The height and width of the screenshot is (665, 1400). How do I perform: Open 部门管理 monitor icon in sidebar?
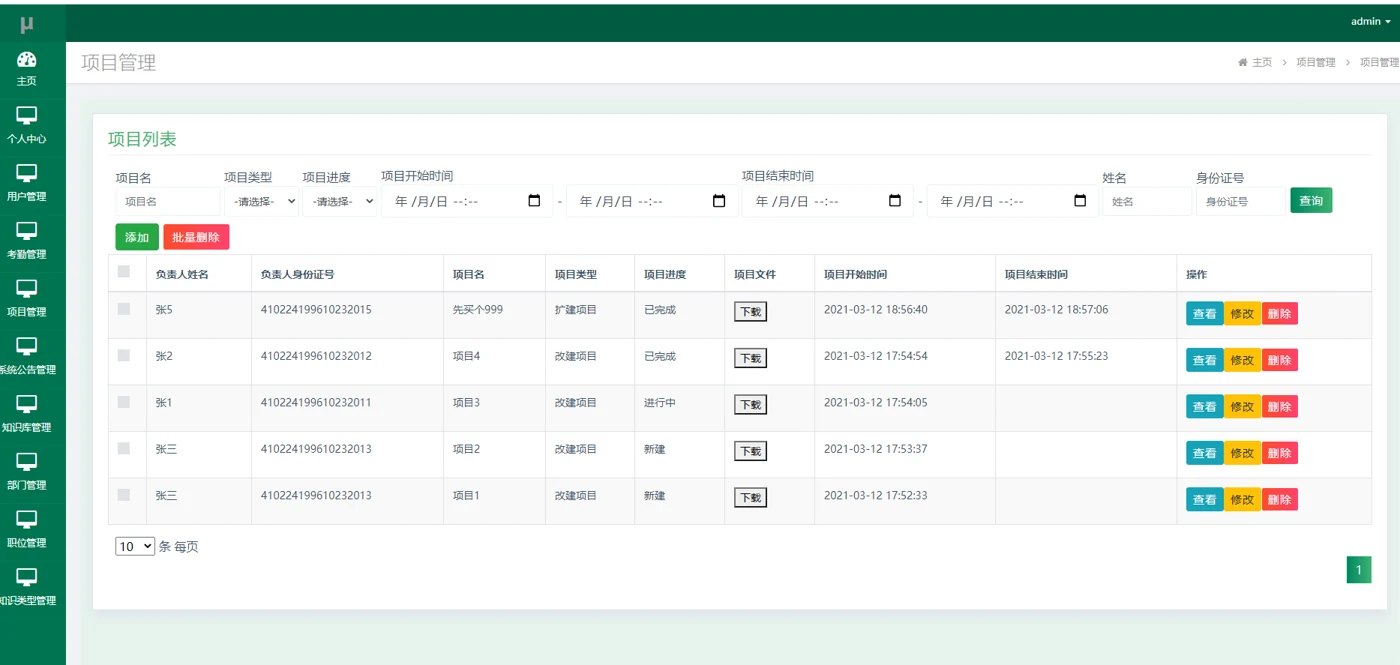(27, 462)
